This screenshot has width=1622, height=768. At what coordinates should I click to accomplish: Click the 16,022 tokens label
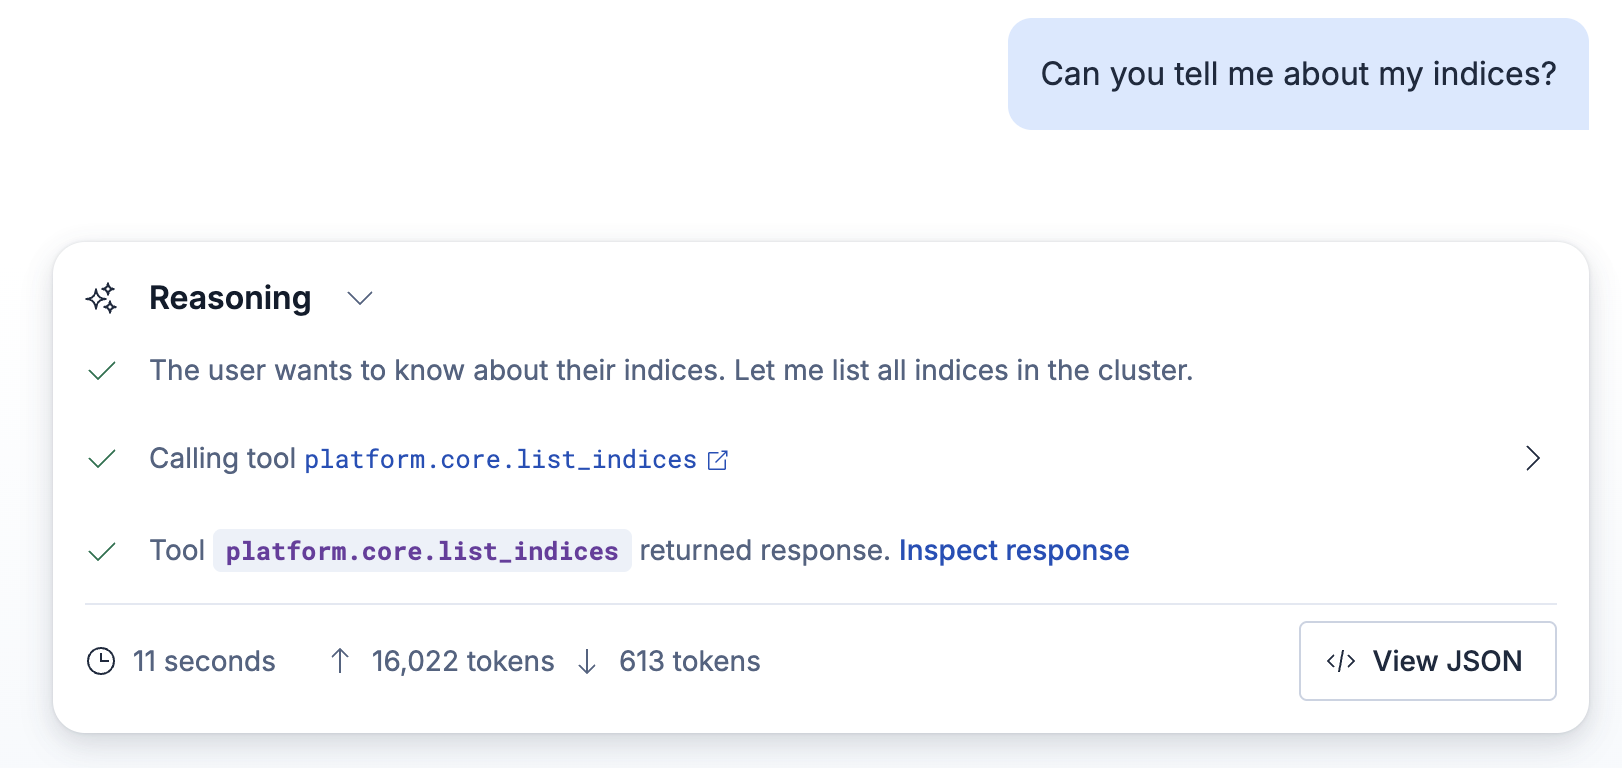pyautogui.click(x=462, y=661)
